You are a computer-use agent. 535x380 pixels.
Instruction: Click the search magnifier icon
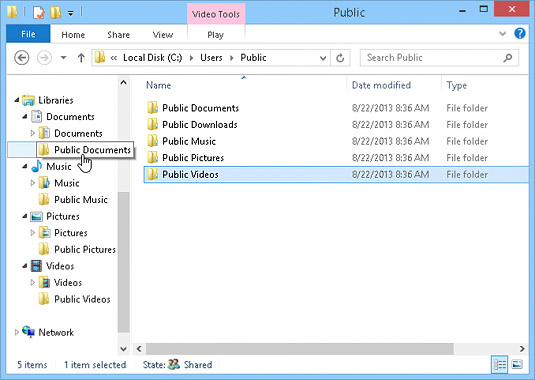[x=508, y=58]
